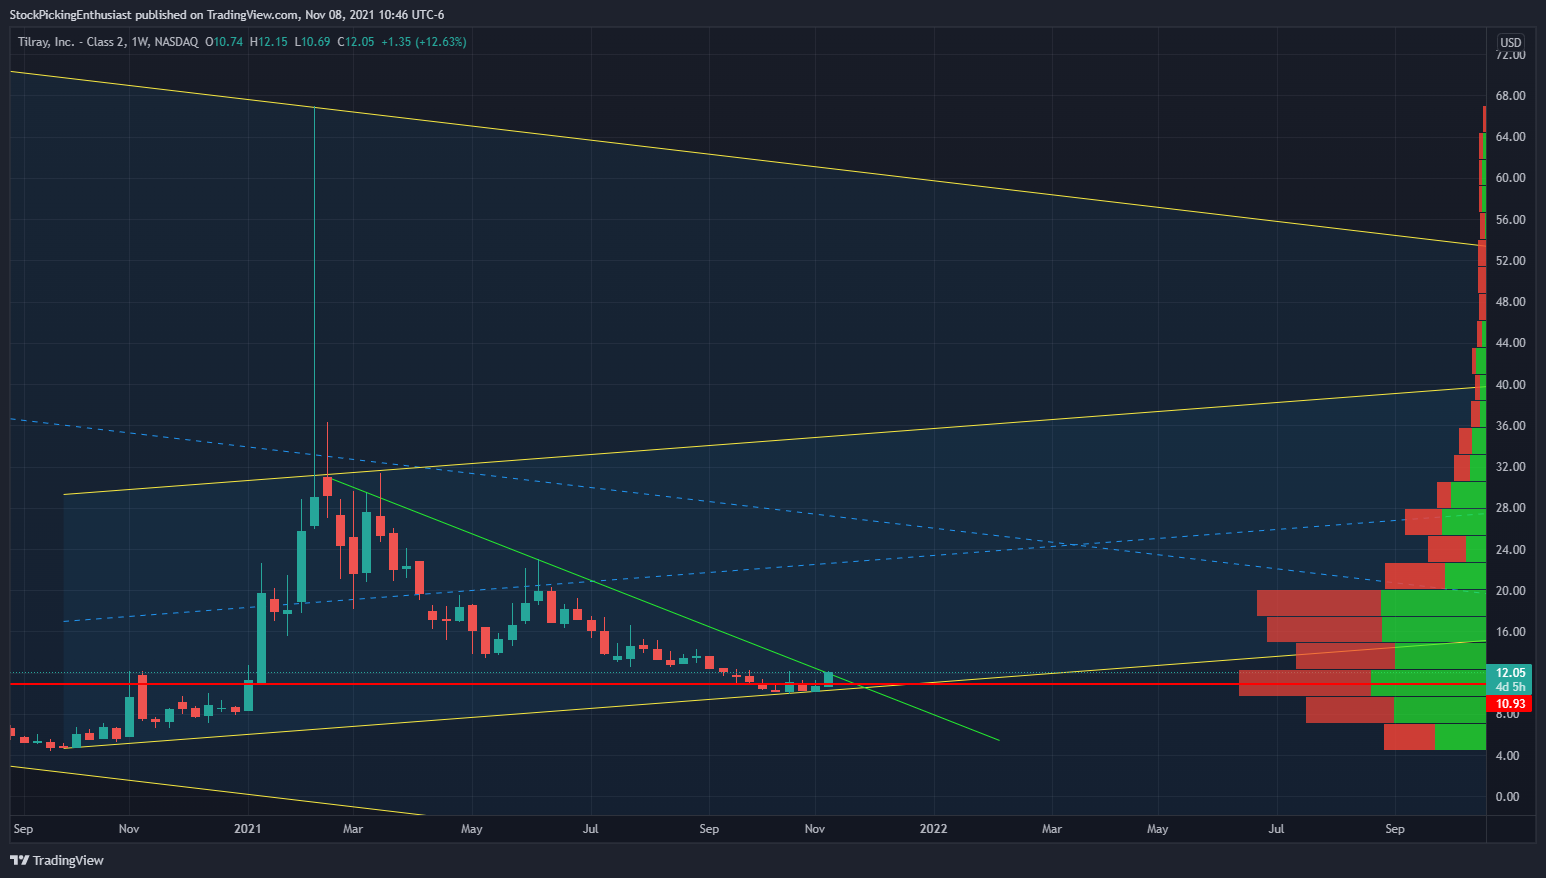Click the Mar label right after 2021
This screenshot has width=1546, height=878.
352,829
